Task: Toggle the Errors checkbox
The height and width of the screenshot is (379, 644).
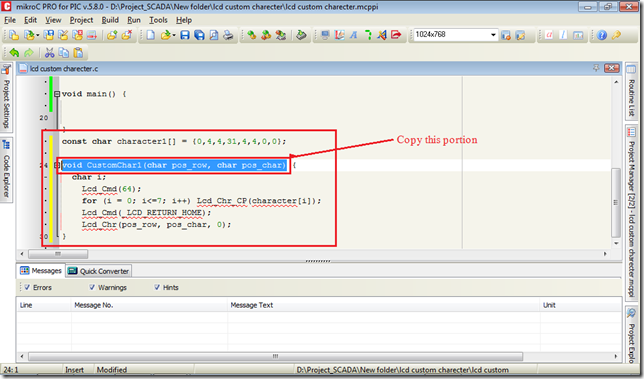Action: (27, 287)
